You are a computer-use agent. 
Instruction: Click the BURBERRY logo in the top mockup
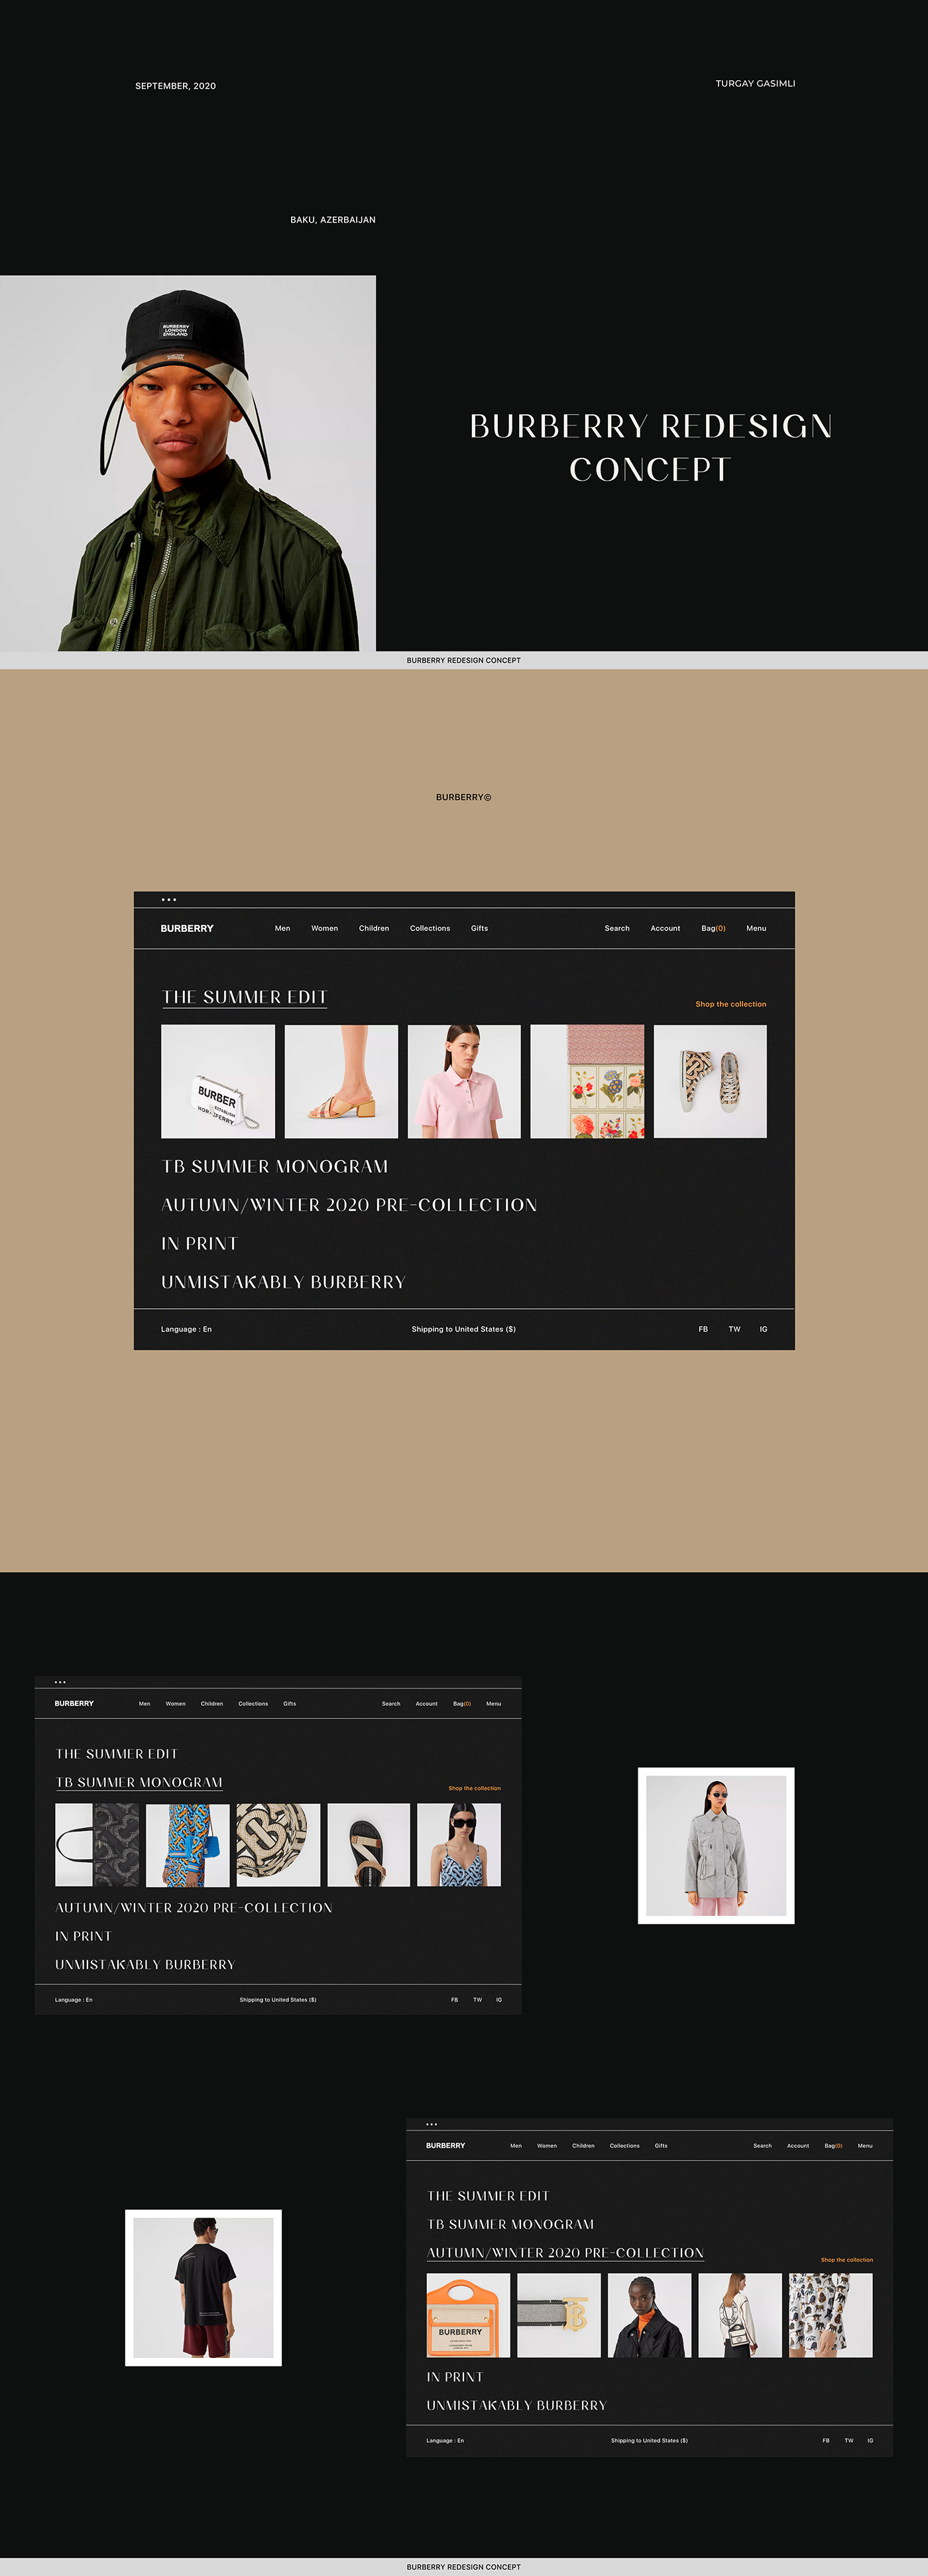(x=187, y=928)
